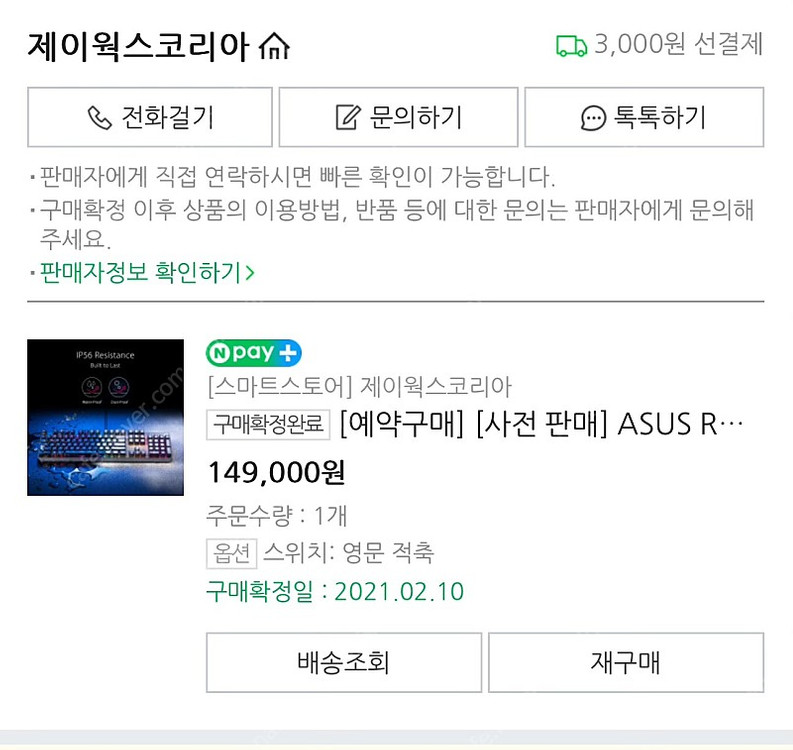Expand 판매자정보 확인하기 seller info
This screenshot has width=793, height=750.
140,272
